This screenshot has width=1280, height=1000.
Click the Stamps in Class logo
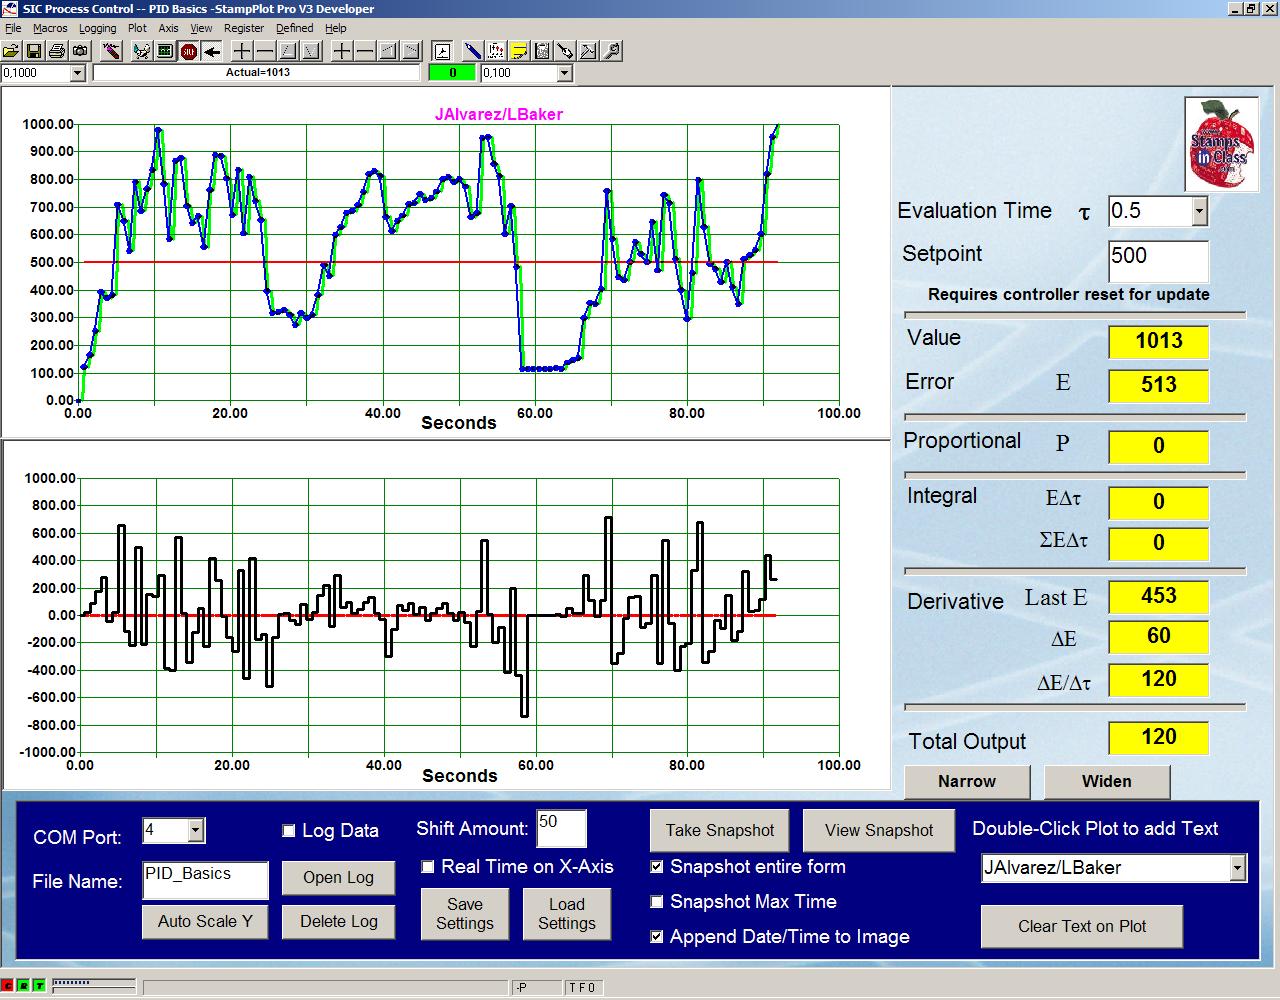click(x=1221, y=145)
